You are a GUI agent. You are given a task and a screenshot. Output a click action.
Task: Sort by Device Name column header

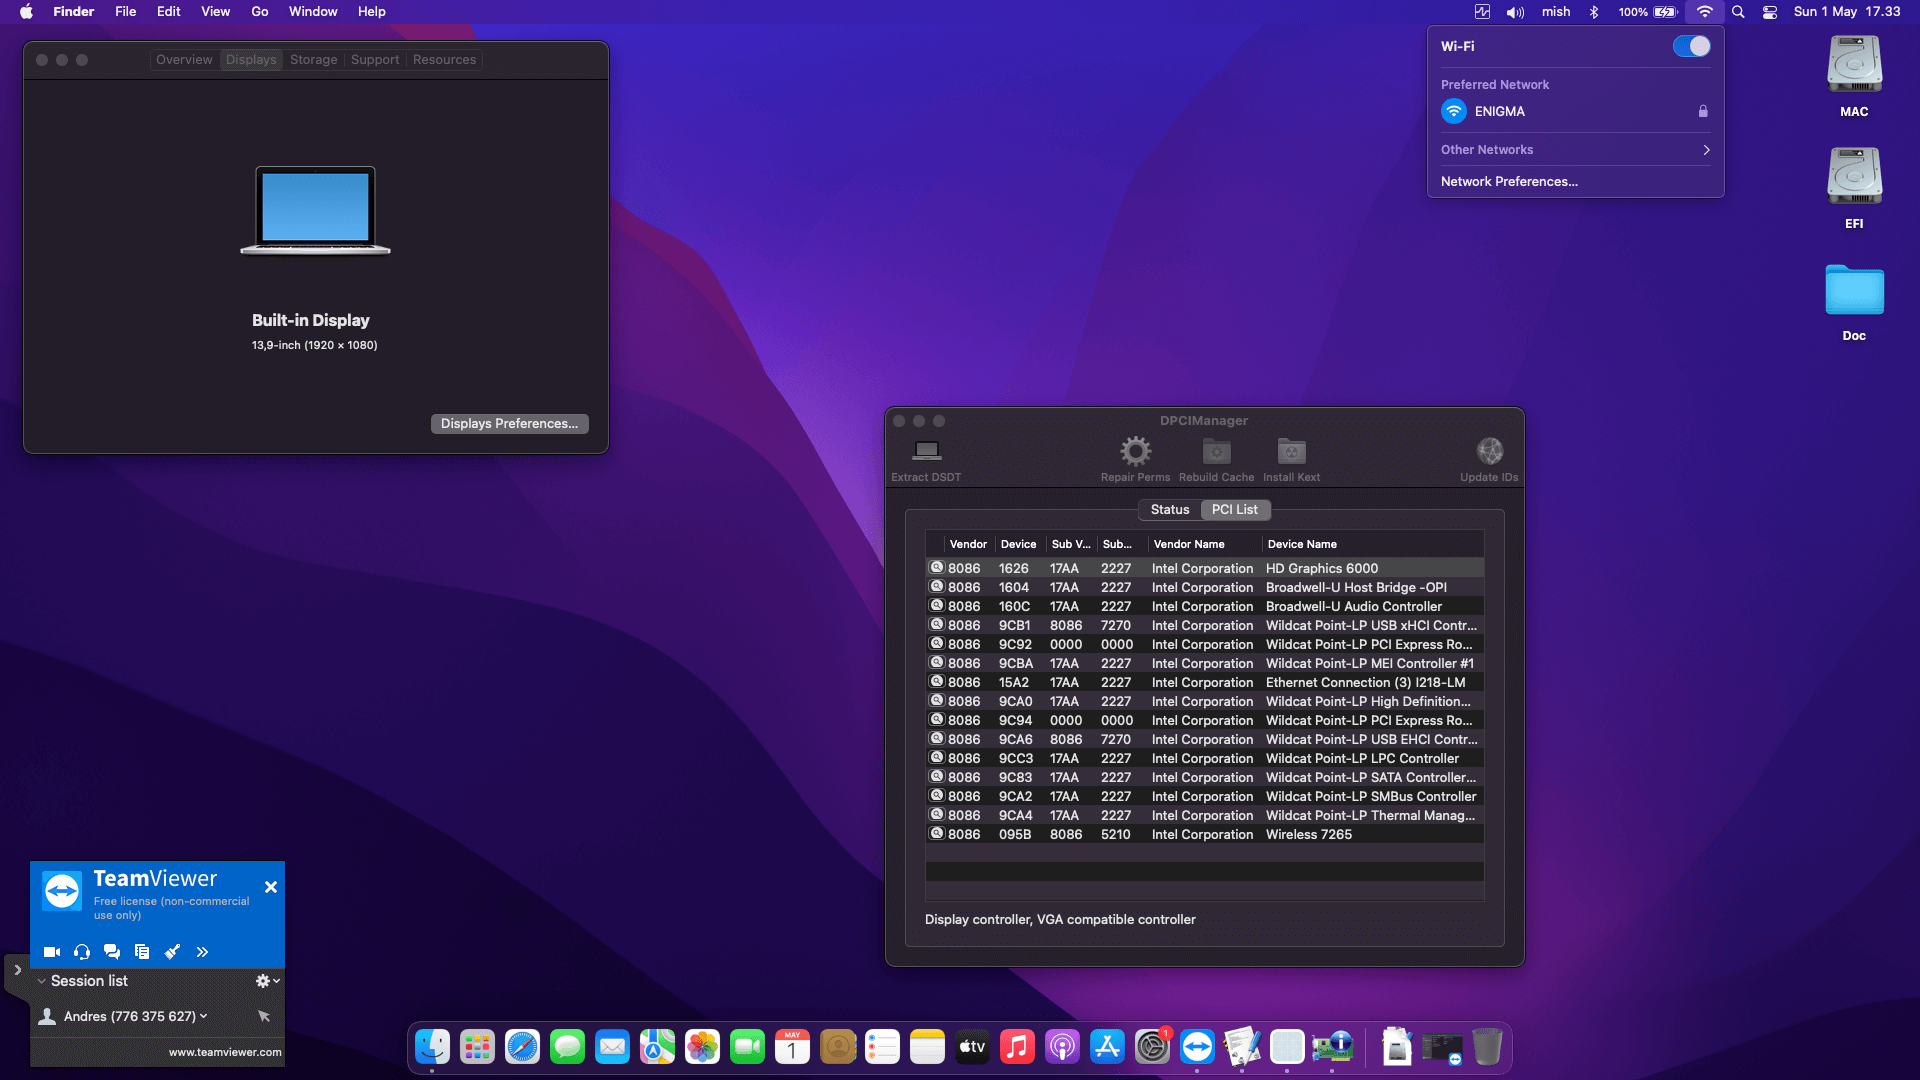(x=1372, y=544)
